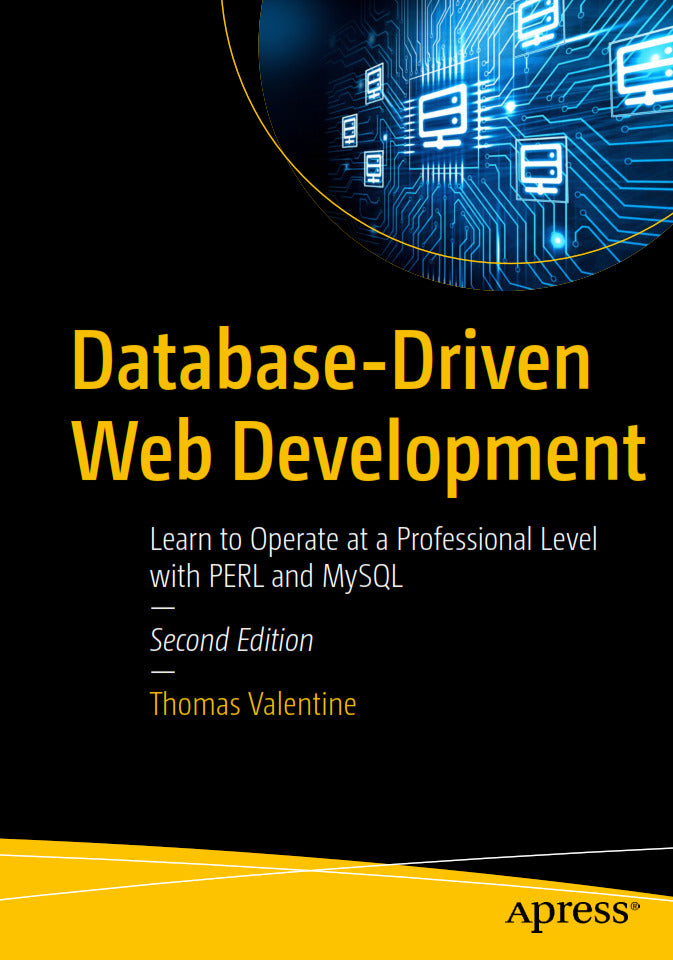Click the author name "Thomas Valentine"
Screen dimensions: 673x960
[253, 704]
